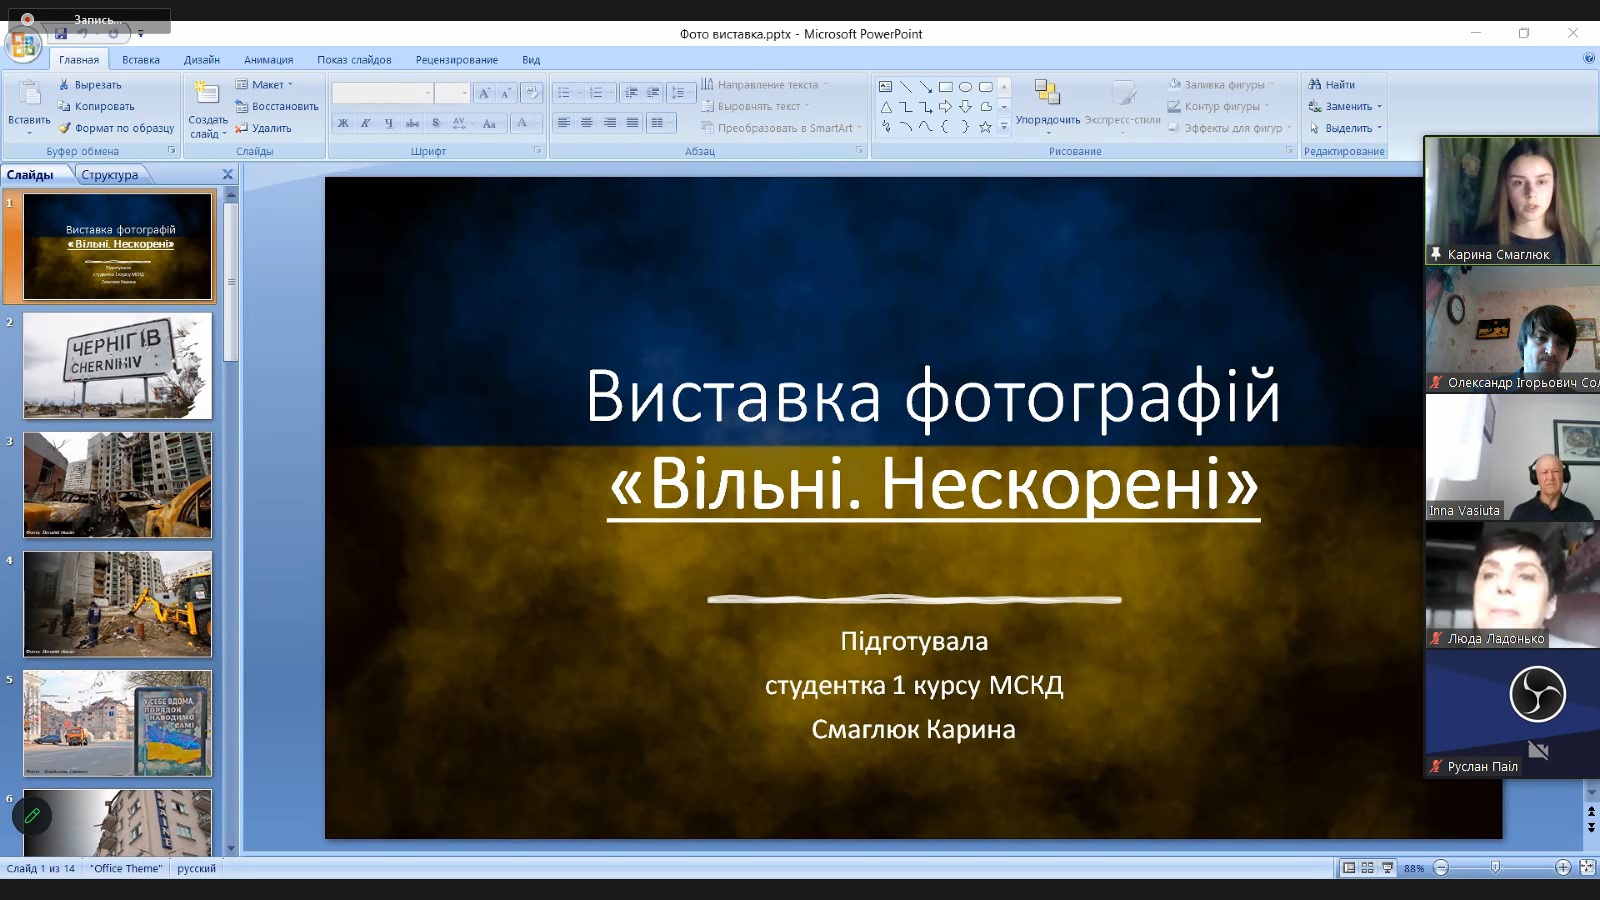Toggle Strikethrough (abc) formatting
Screen dimensions: 1600x900
412,123
